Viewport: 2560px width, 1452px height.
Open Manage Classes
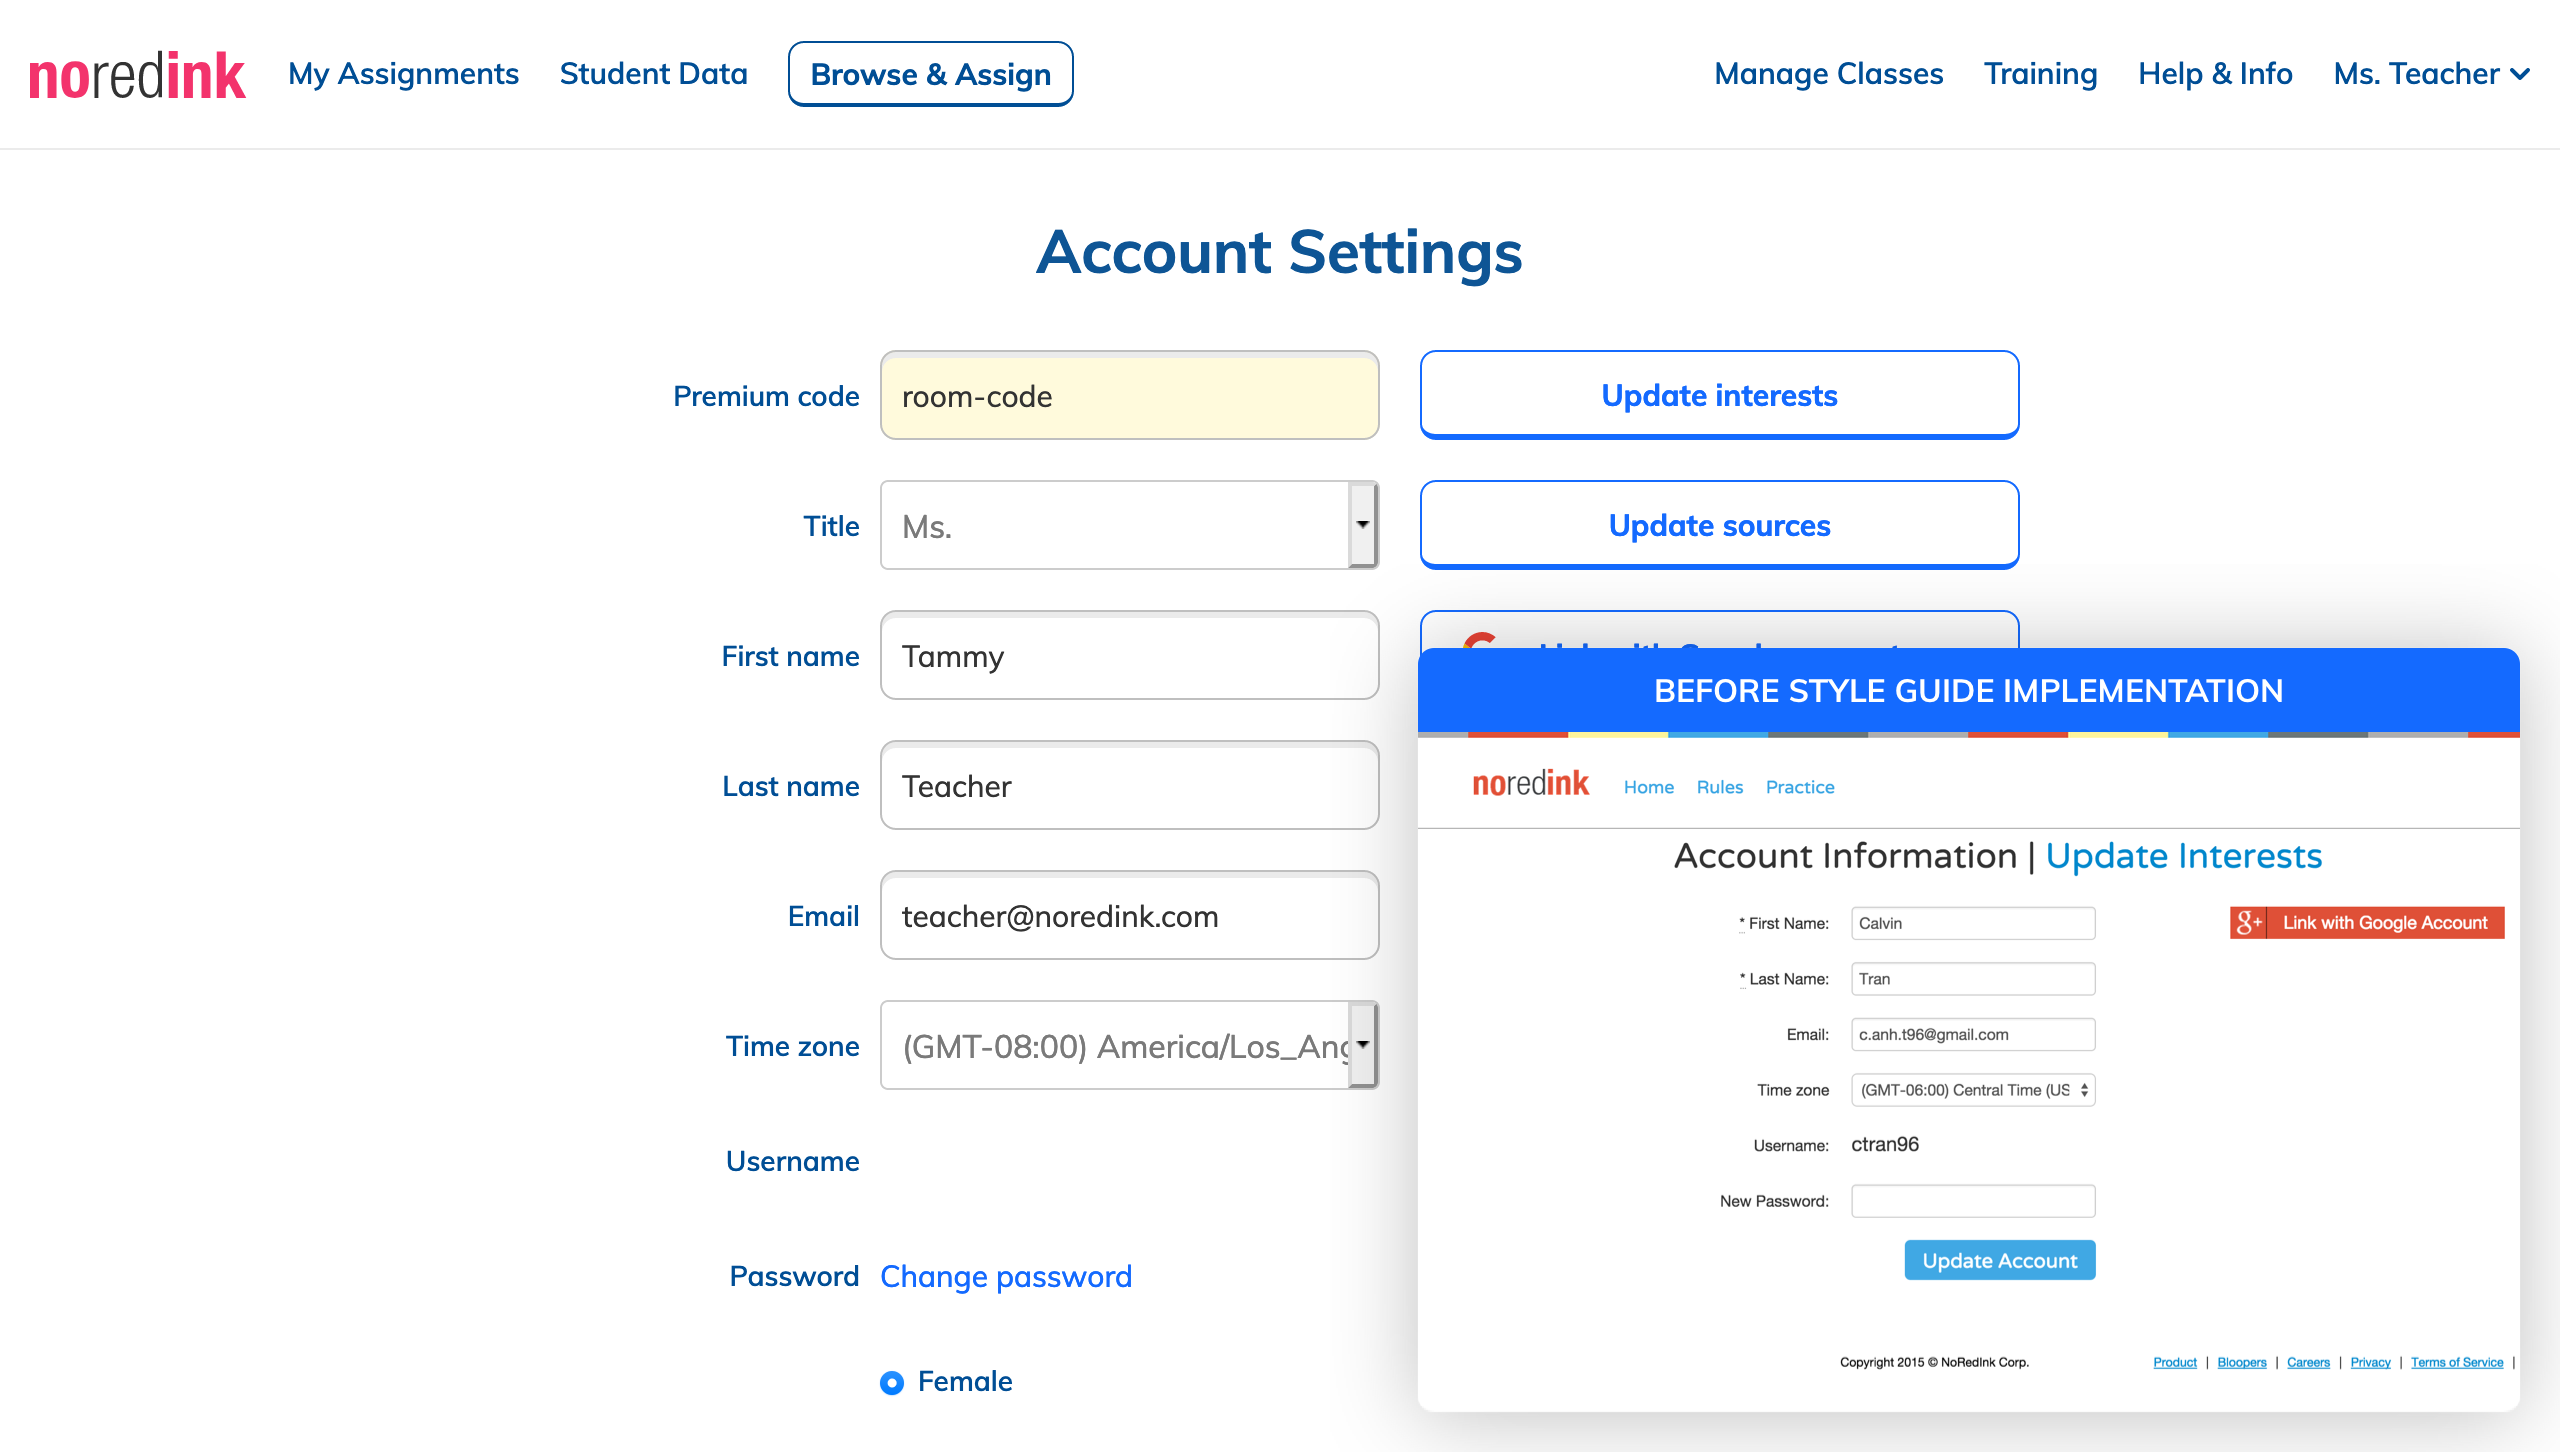[1828, 74]
